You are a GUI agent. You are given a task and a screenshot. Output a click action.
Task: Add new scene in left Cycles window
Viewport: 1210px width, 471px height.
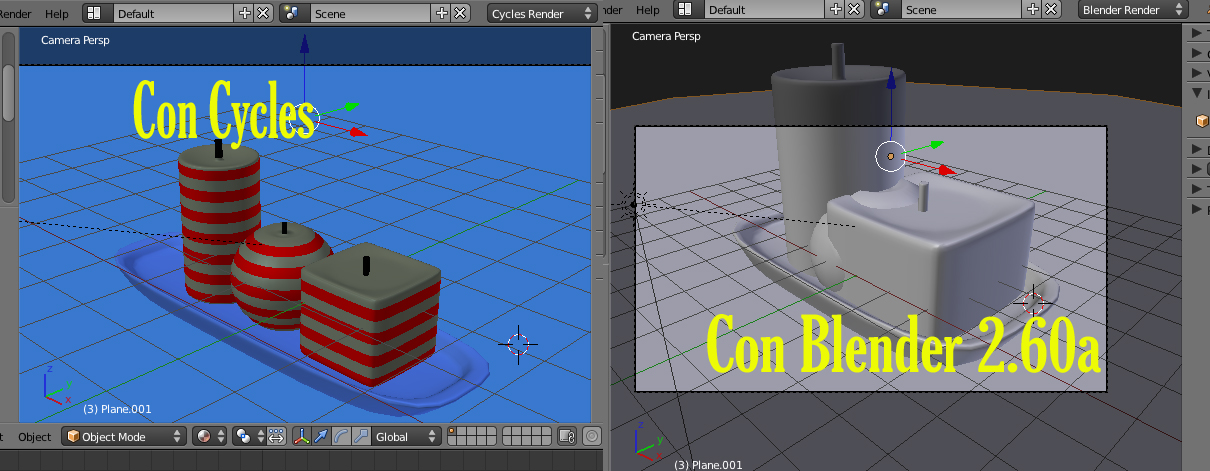tap(443, 13)
